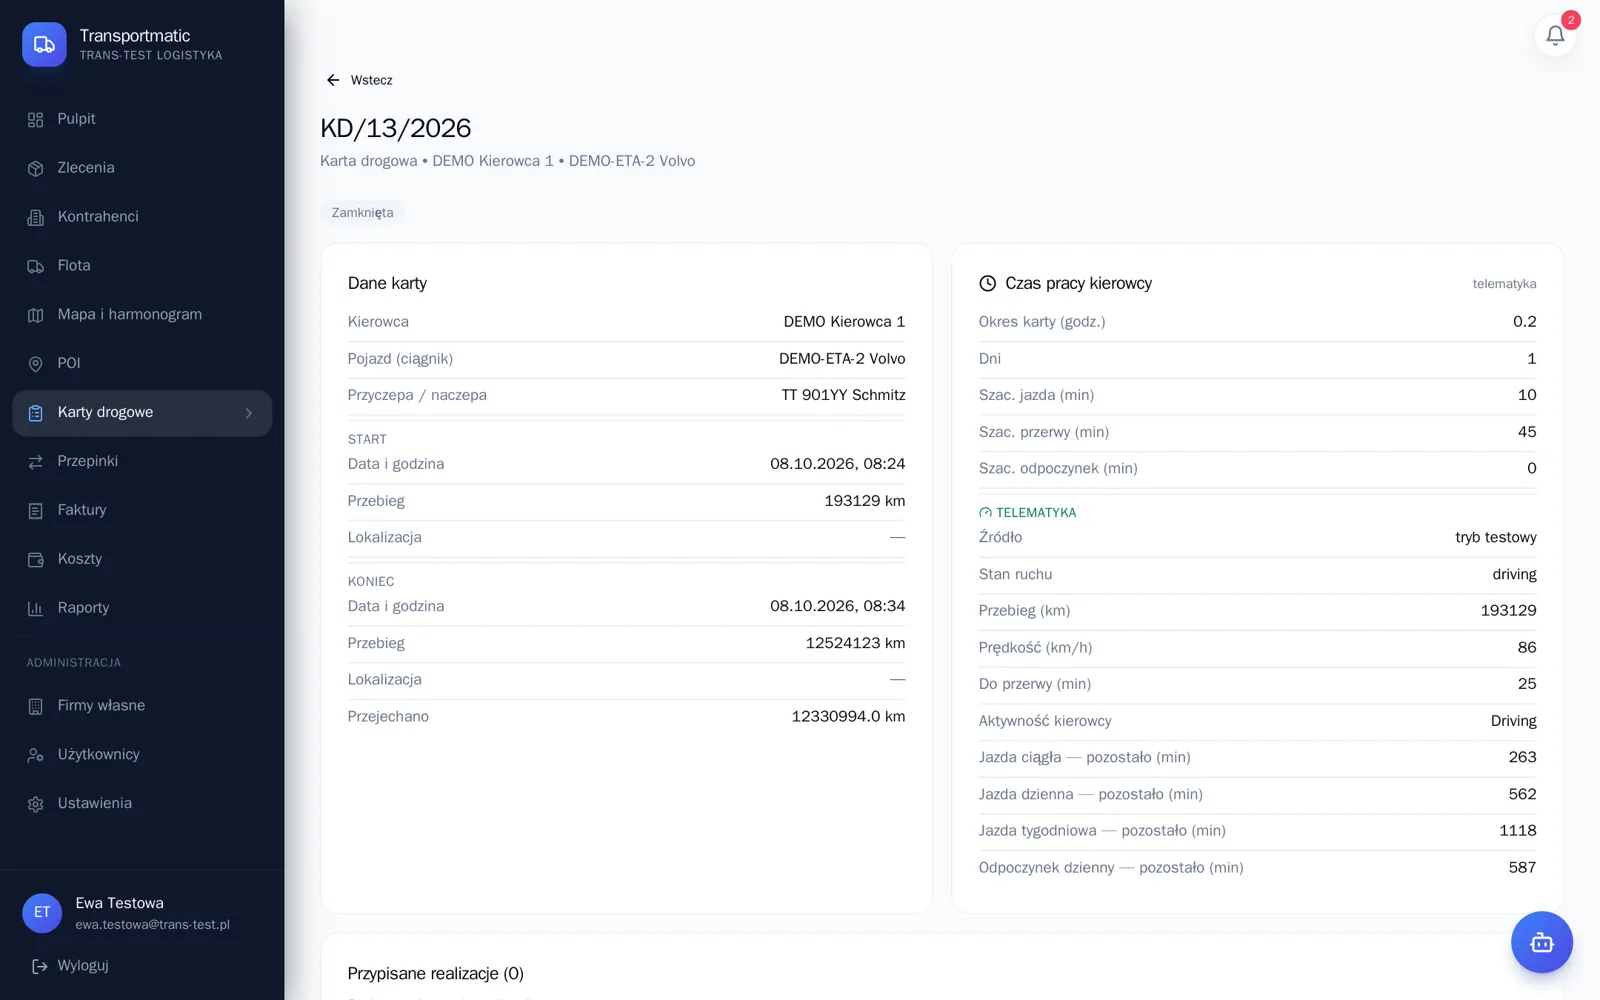Click the Firmy własne building icon
Screen dimensions: 1600x1000
click(36, 707)
